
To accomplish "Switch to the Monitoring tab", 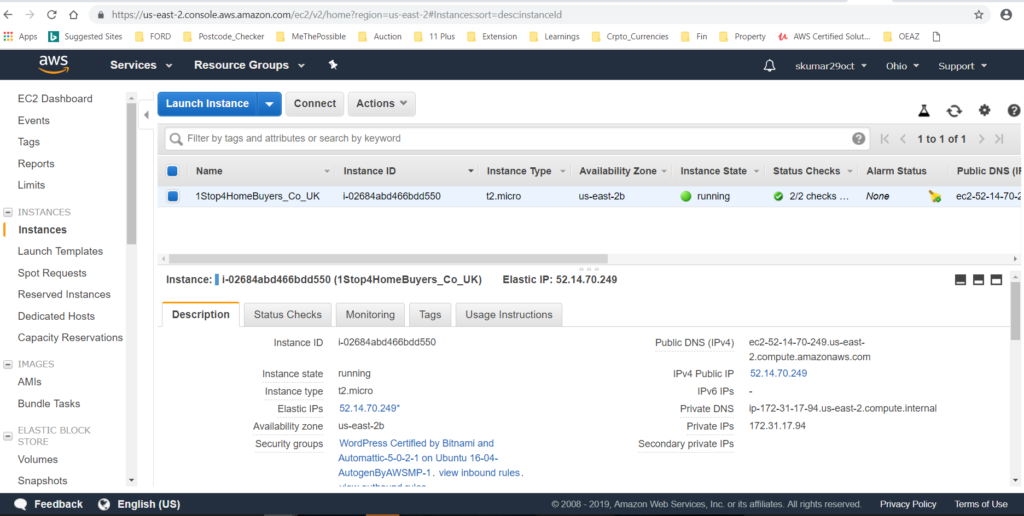I will click(x=370, y=314).
